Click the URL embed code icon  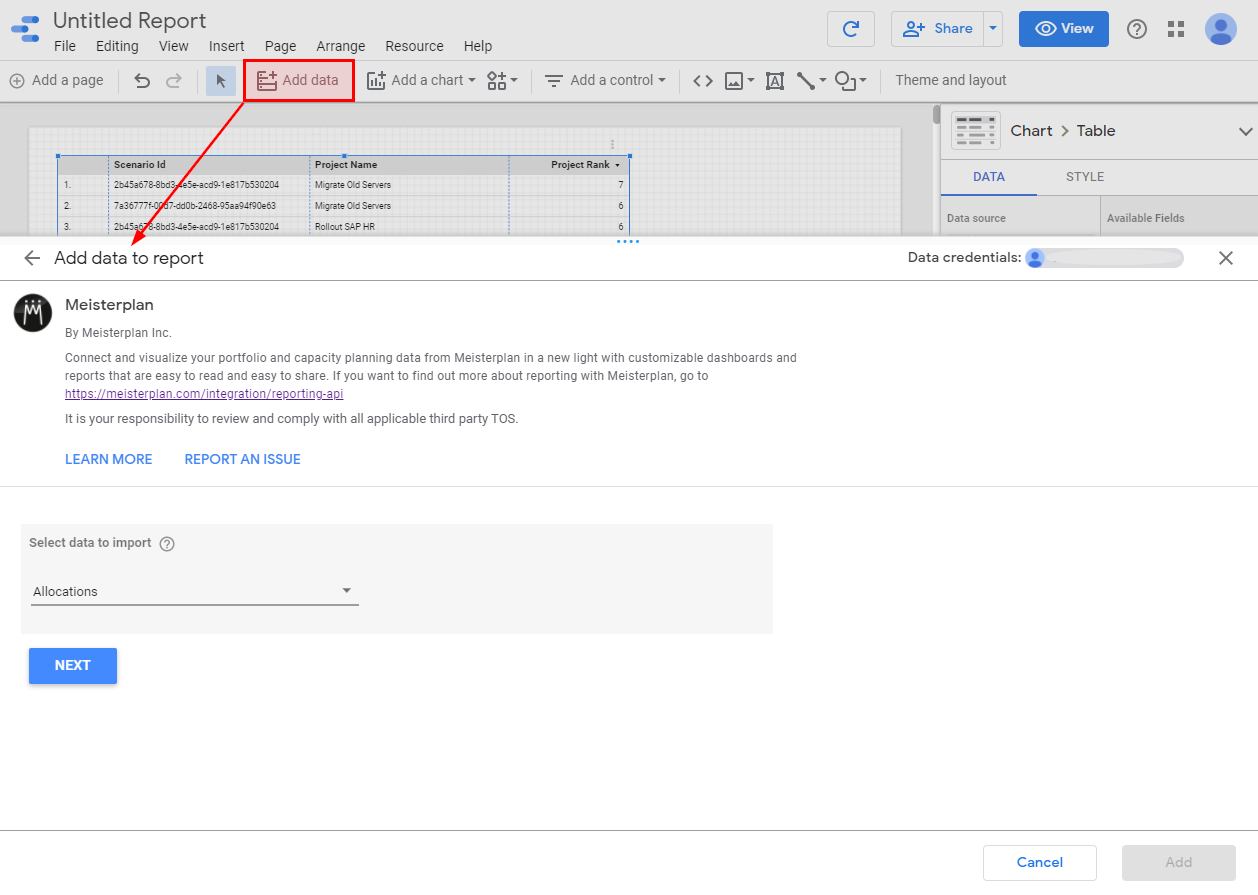tap(703, 81)
